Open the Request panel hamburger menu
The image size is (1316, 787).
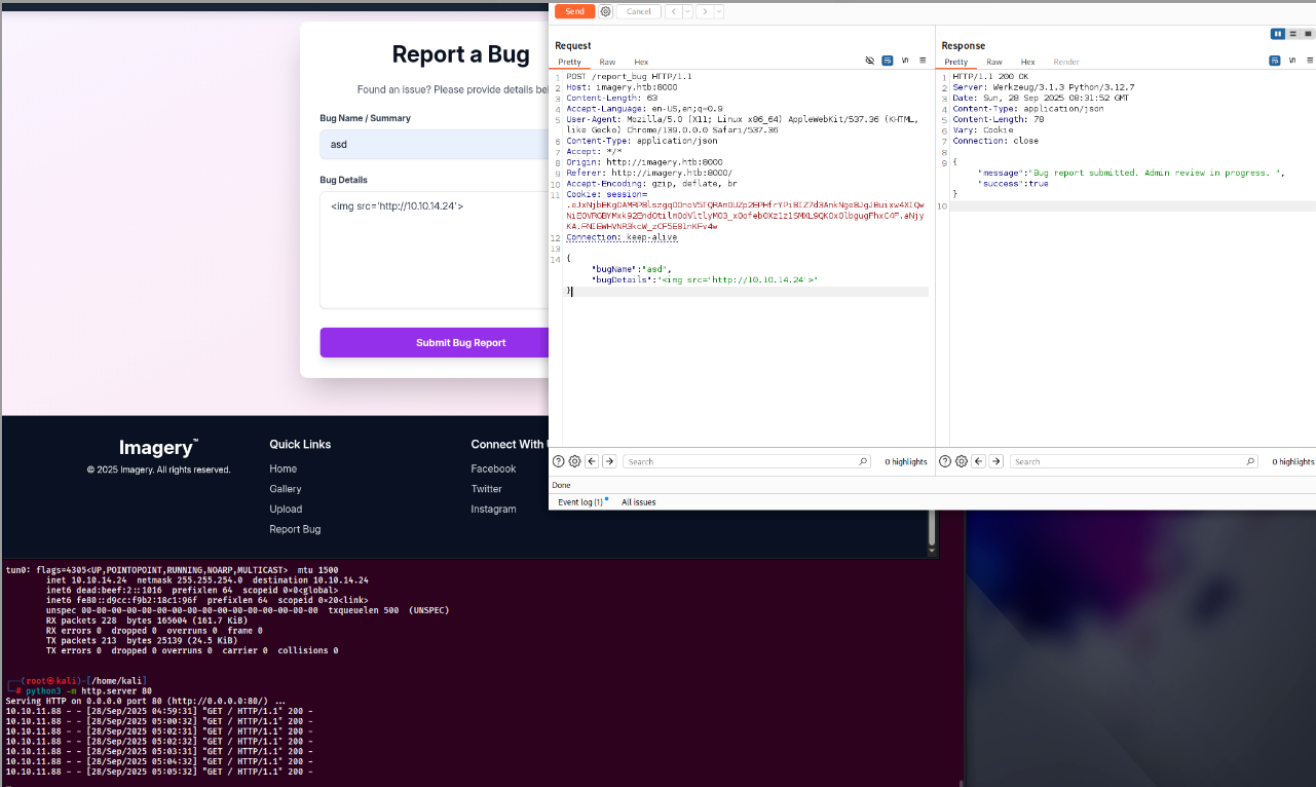coord(922,61)
